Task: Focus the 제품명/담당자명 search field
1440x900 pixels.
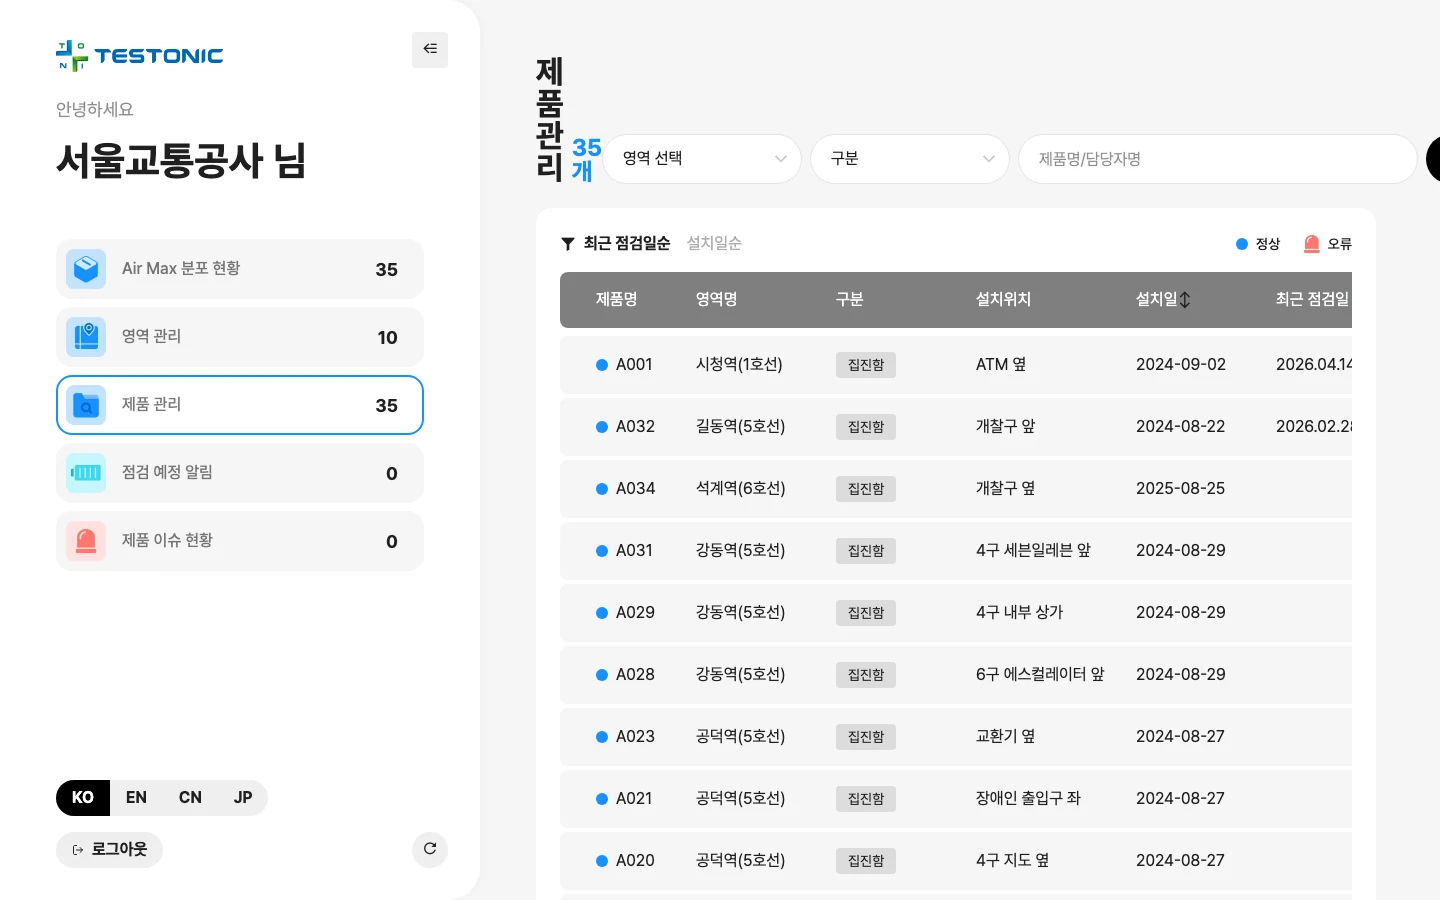Action: pyautogui.click(x=1217, y=159)
